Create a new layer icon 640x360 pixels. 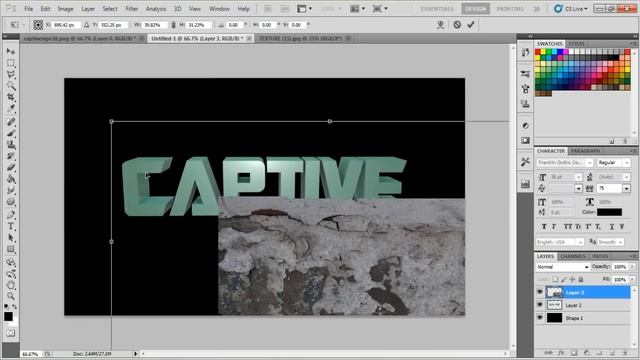coord(612,353)
